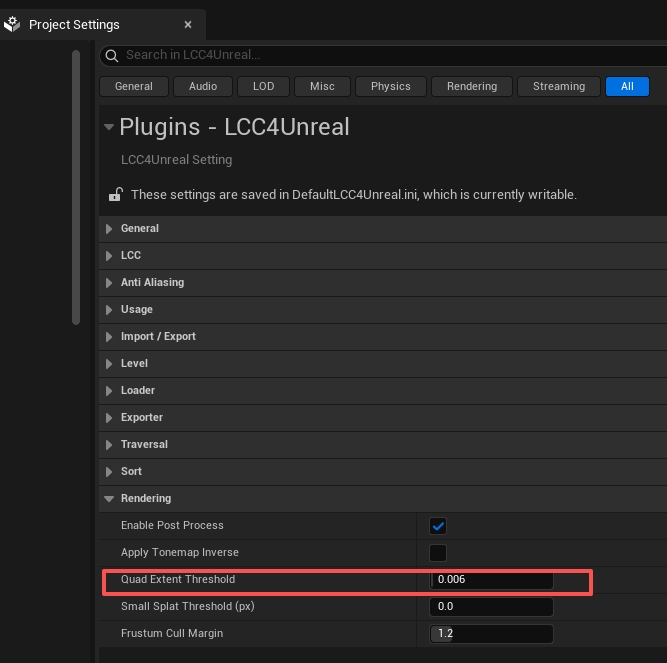Screen dimensions: 667x663
Task: Collapse the Plugins - LCC4Unreal heading
Action: 109,127
